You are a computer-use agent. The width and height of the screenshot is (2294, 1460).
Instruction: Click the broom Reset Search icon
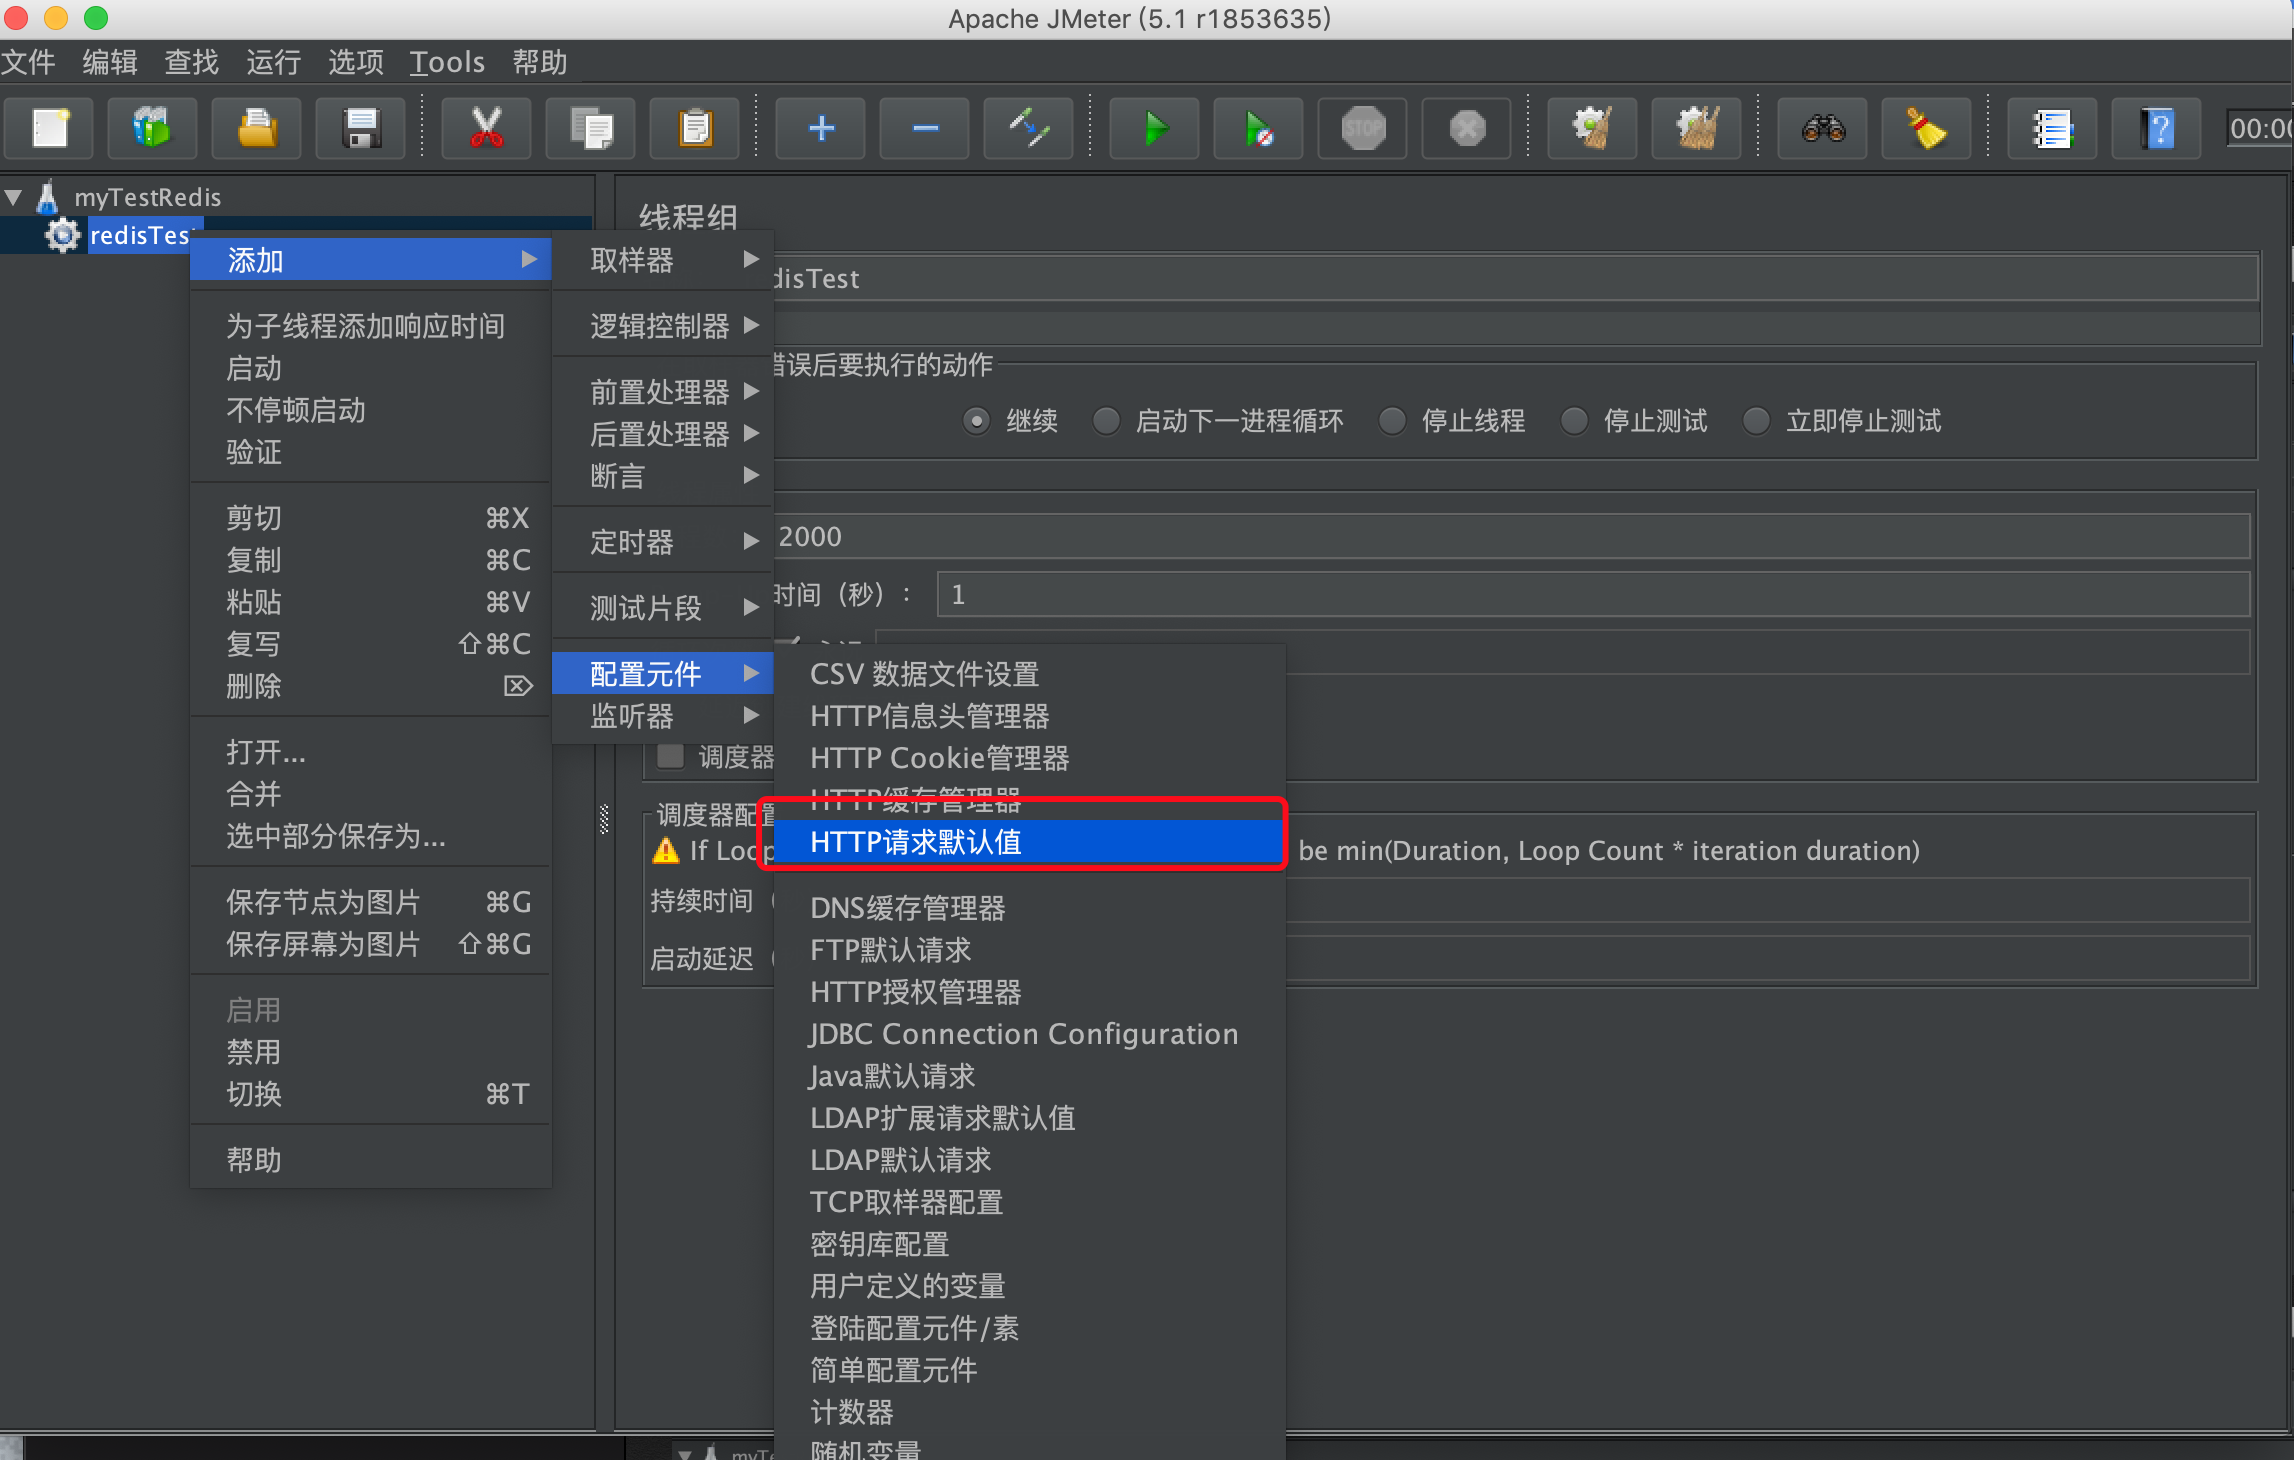tap(1926, 129)
